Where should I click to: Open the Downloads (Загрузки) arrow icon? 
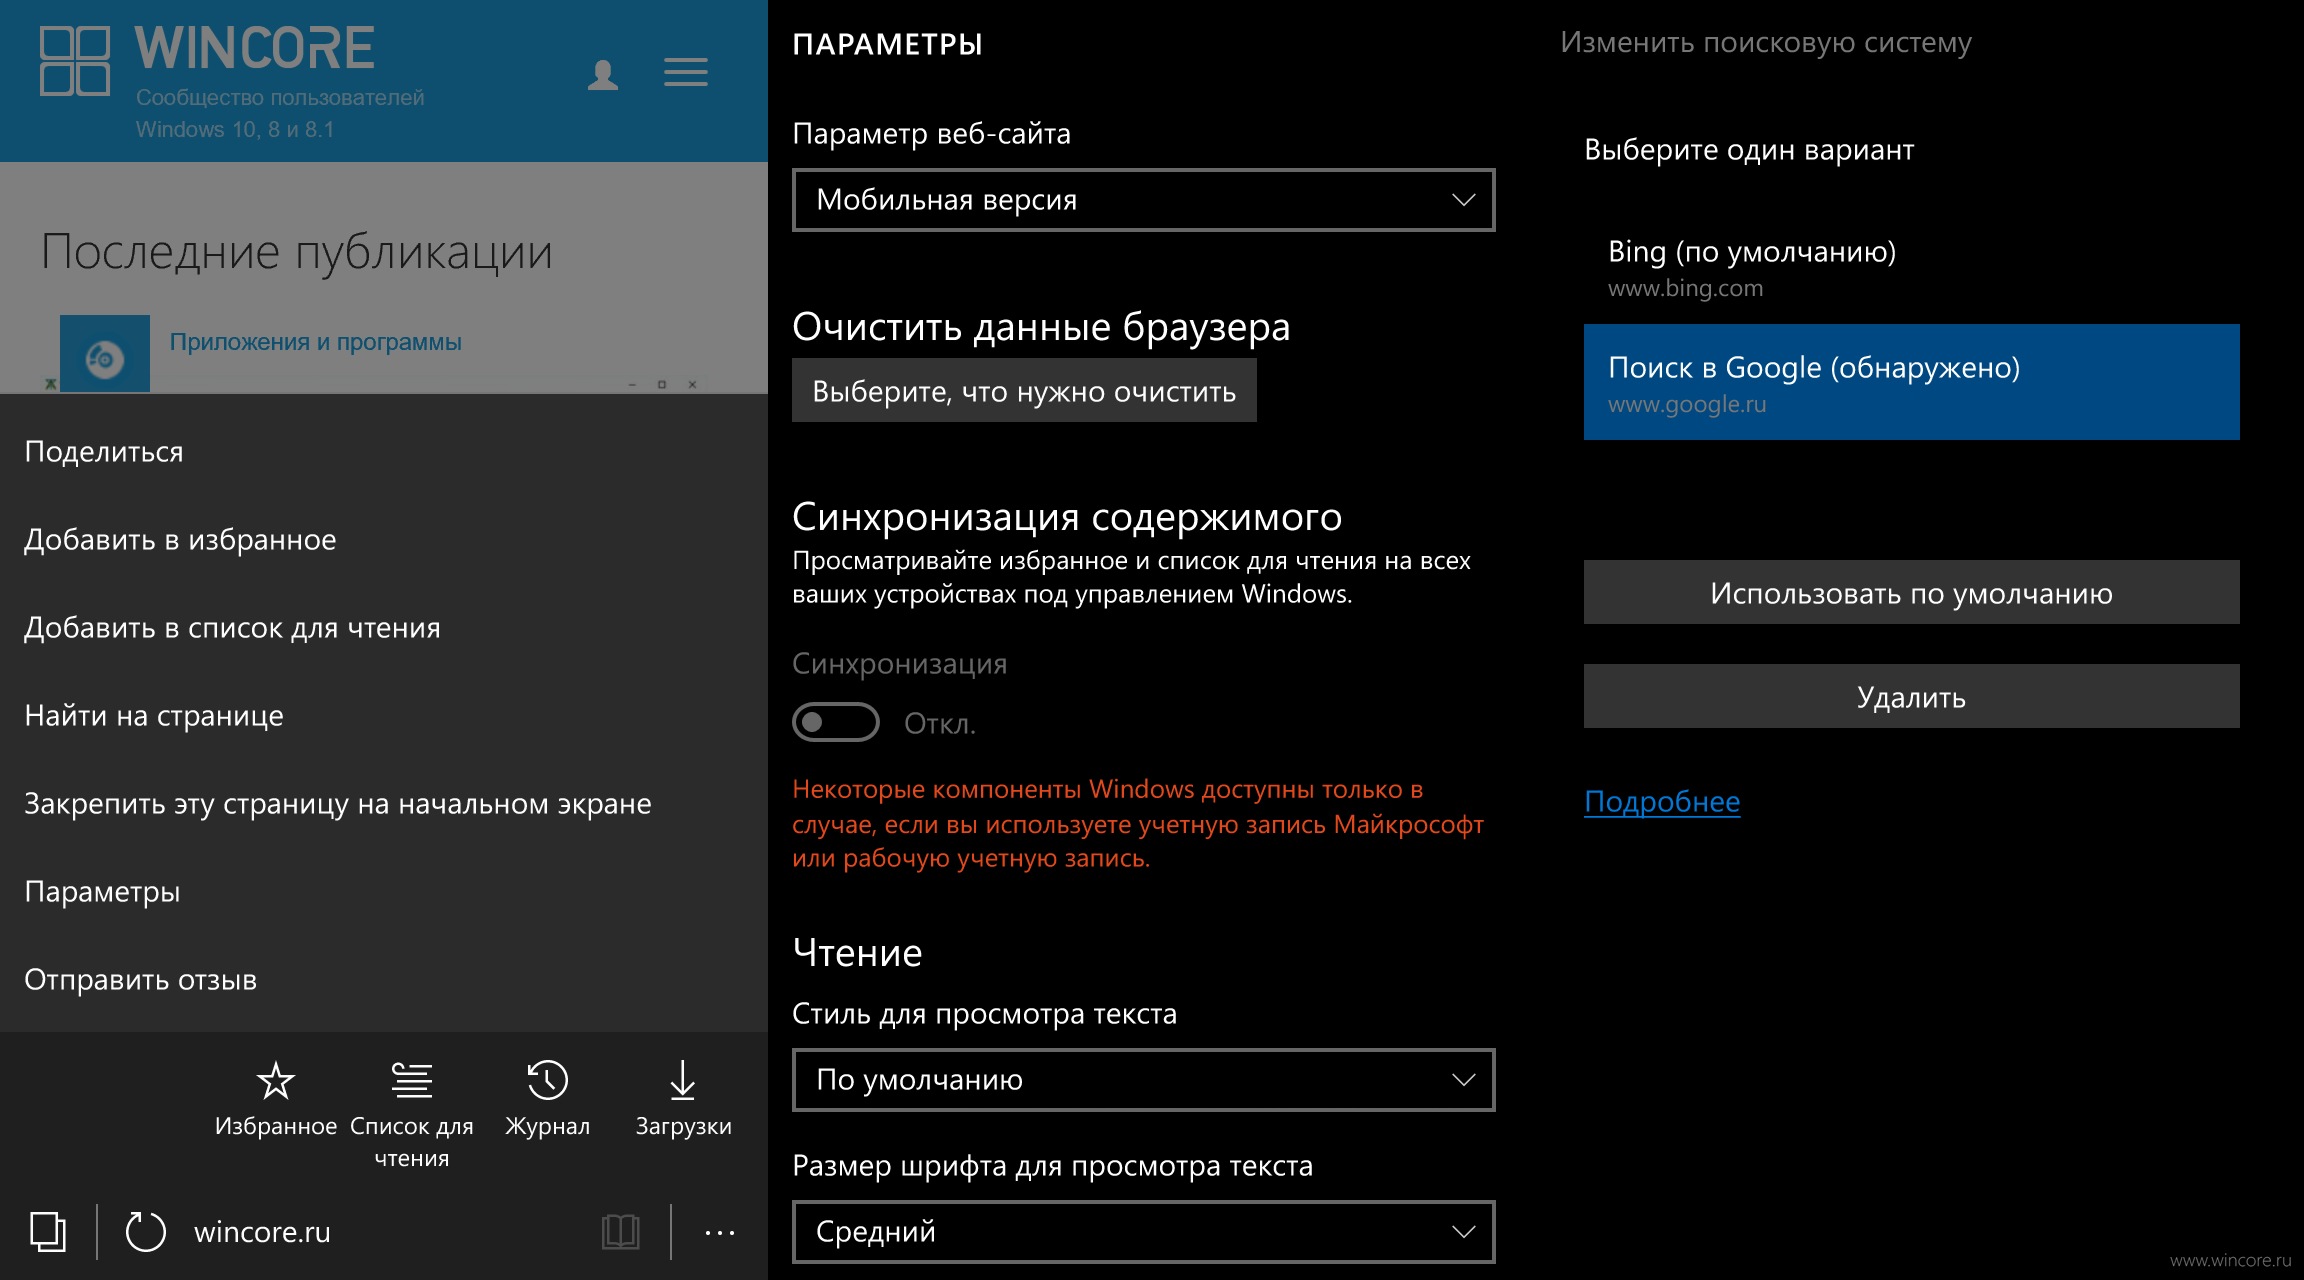click(x=683, y=1081)
